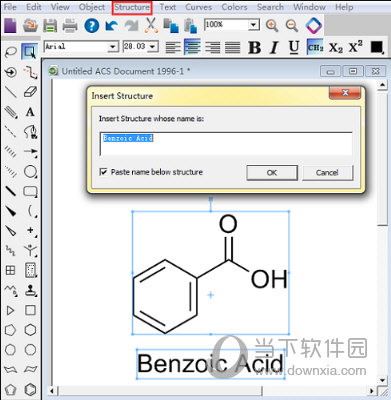The height and width of the screenshot is (400, 391).
Task: Select the arrow tool
Action: 30,151
